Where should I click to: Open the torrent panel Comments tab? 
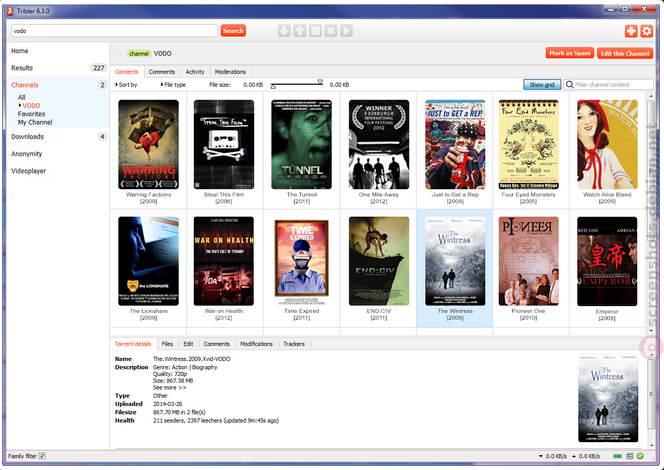(216, 344)
